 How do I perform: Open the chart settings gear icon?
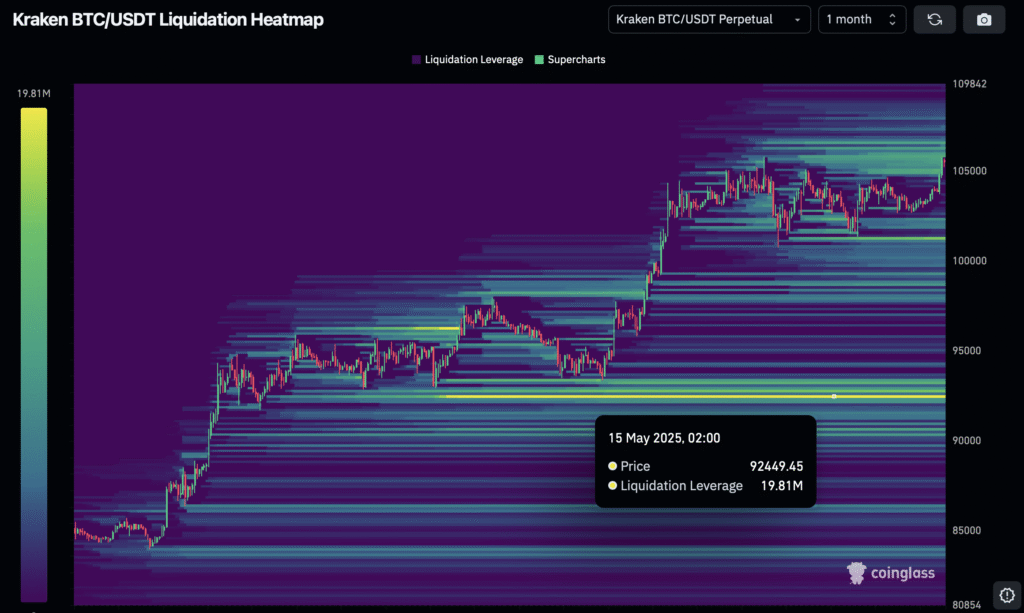pos(1007,595)
